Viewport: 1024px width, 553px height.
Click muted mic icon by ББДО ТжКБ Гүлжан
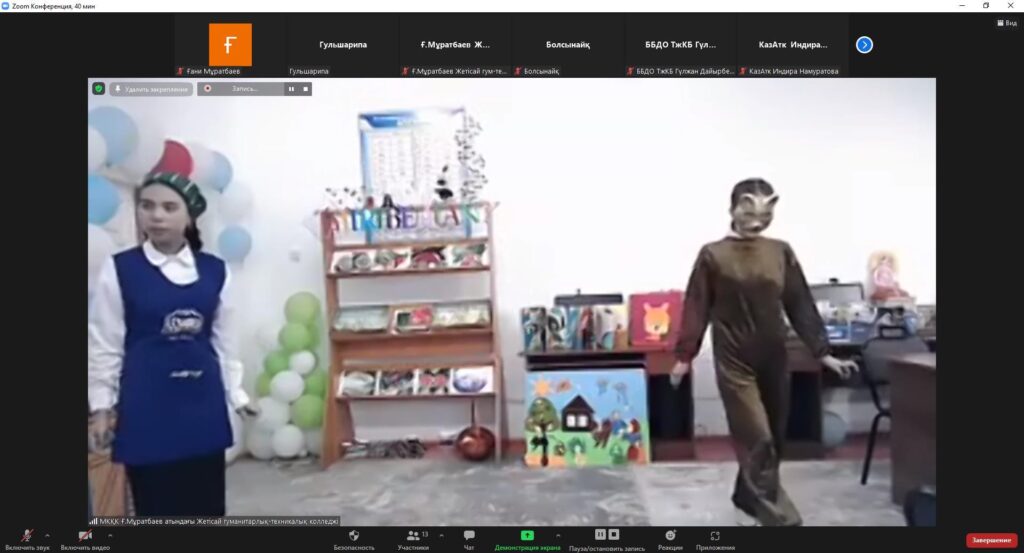(630, 71)
